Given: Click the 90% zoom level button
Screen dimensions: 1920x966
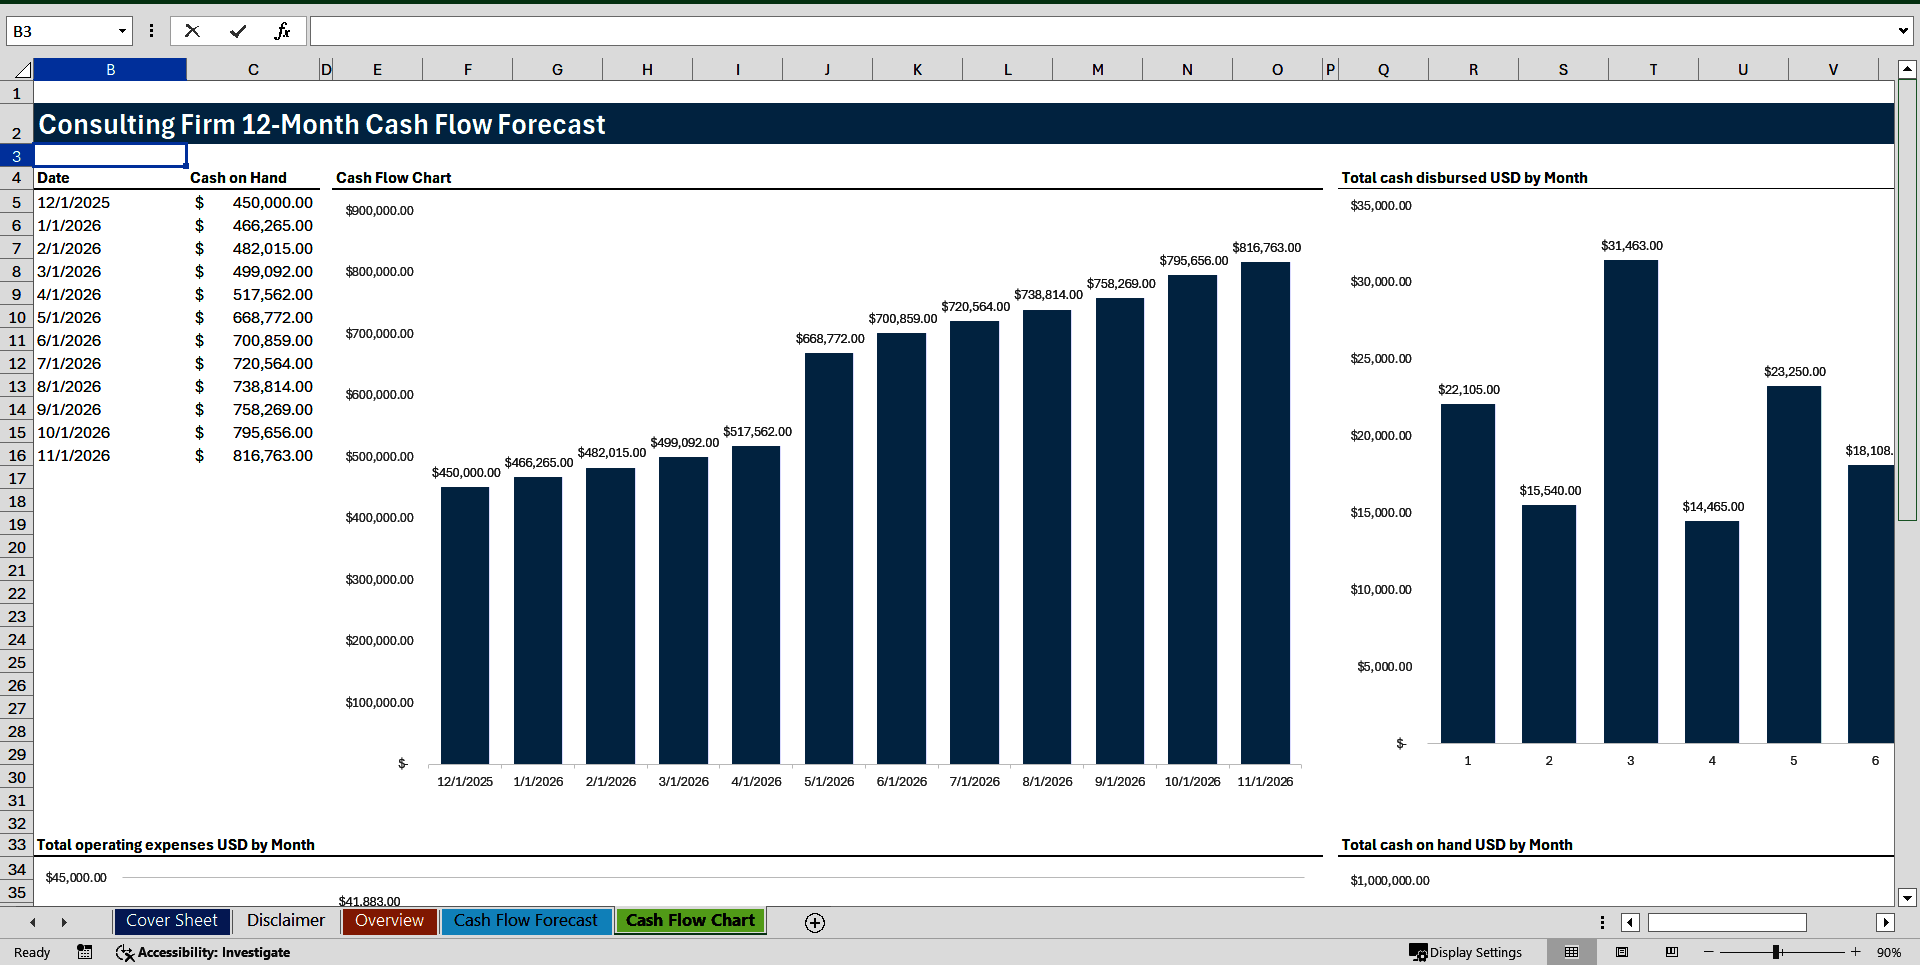Looking at the screenshot, I should point(1889,952).
